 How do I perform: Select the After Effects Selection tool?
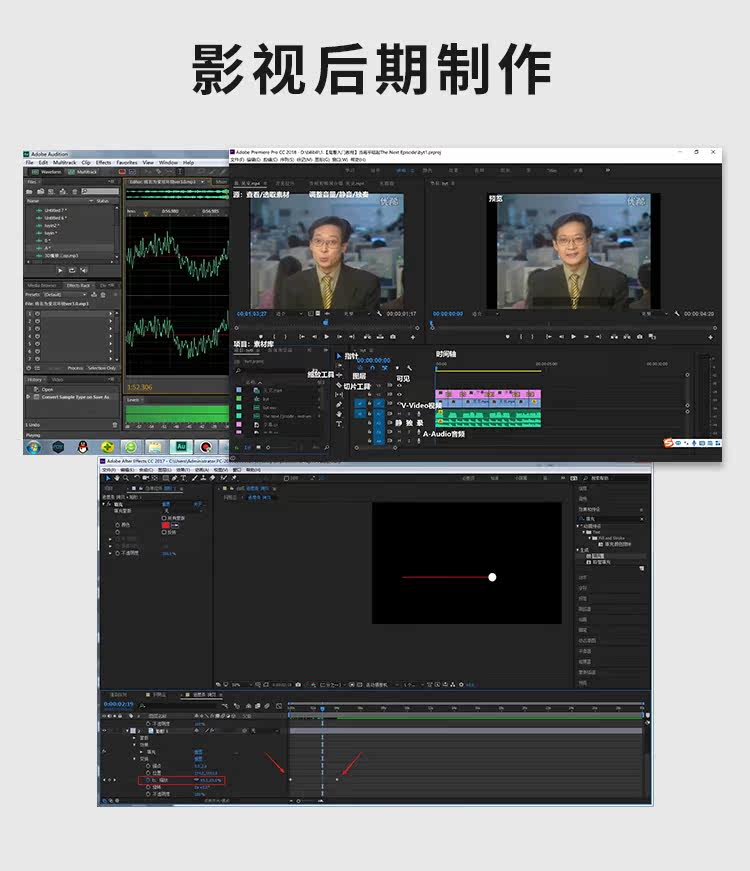tap(108, 478)
